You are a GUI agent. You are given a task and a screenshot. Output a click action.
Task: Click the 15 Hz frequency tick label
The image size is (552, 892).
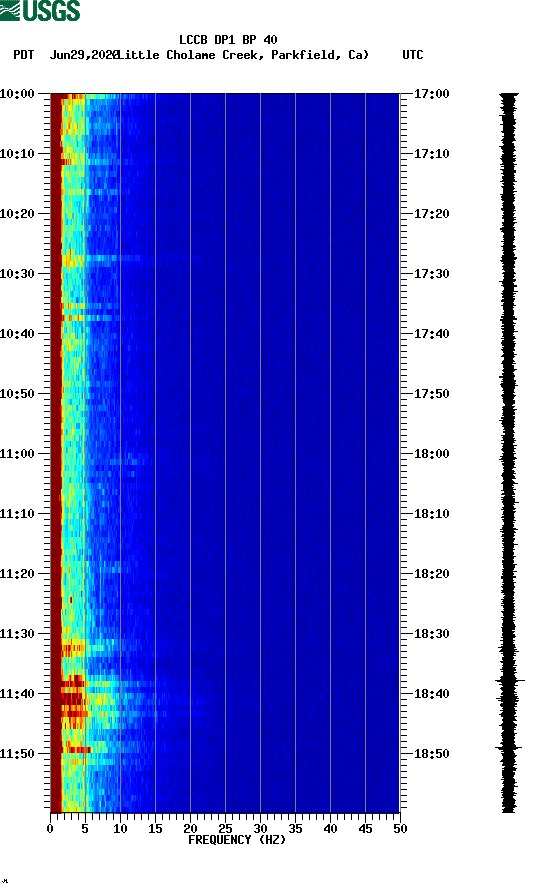point(155,829)
